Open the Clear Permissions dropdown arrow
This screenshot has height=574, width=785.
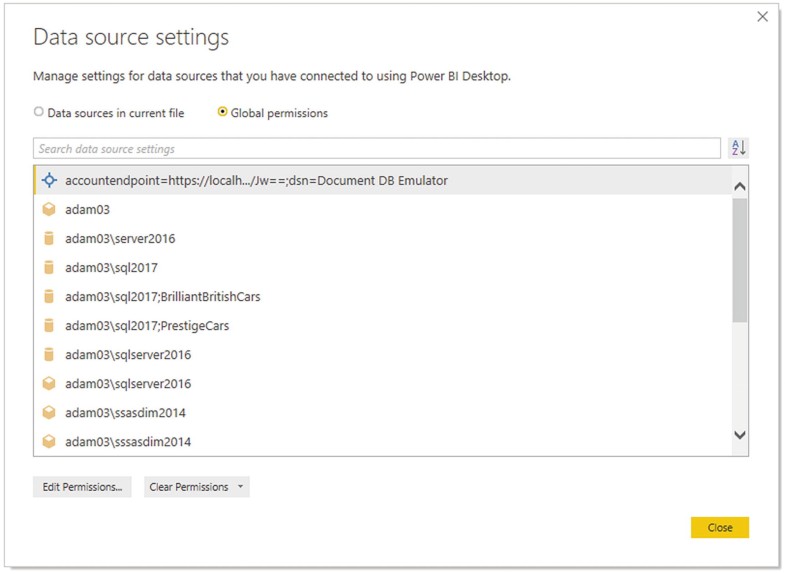(x=241, y=486)
